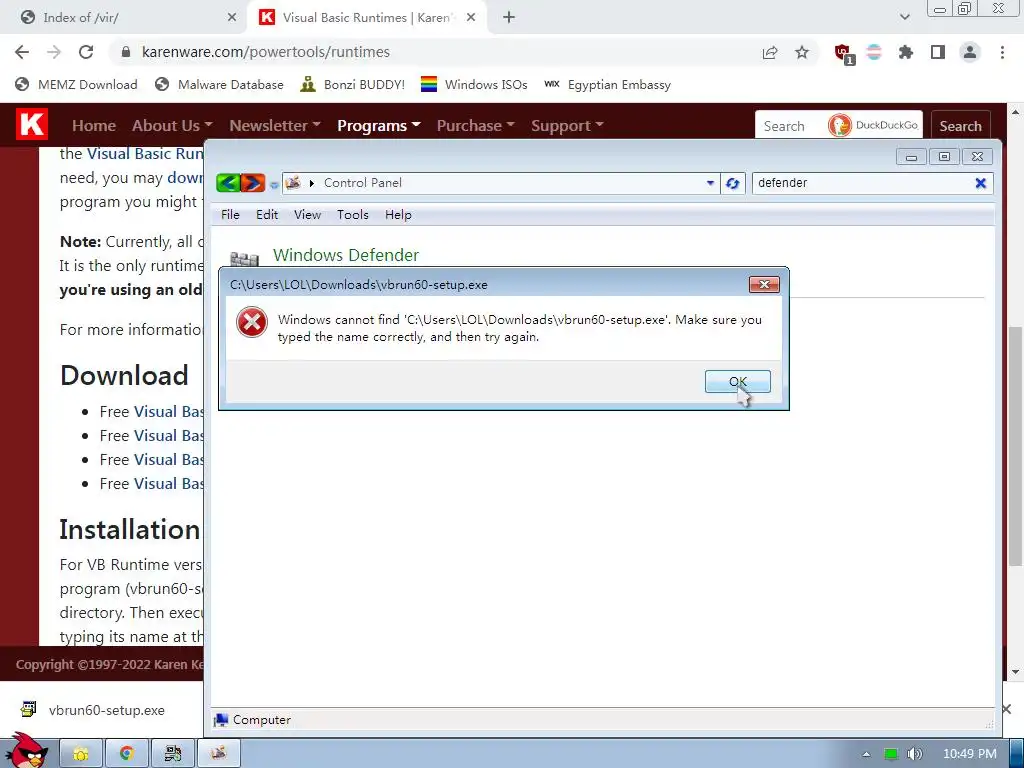
Task: Toggle Chrome side panel
Action: click(x=938, y=52)
